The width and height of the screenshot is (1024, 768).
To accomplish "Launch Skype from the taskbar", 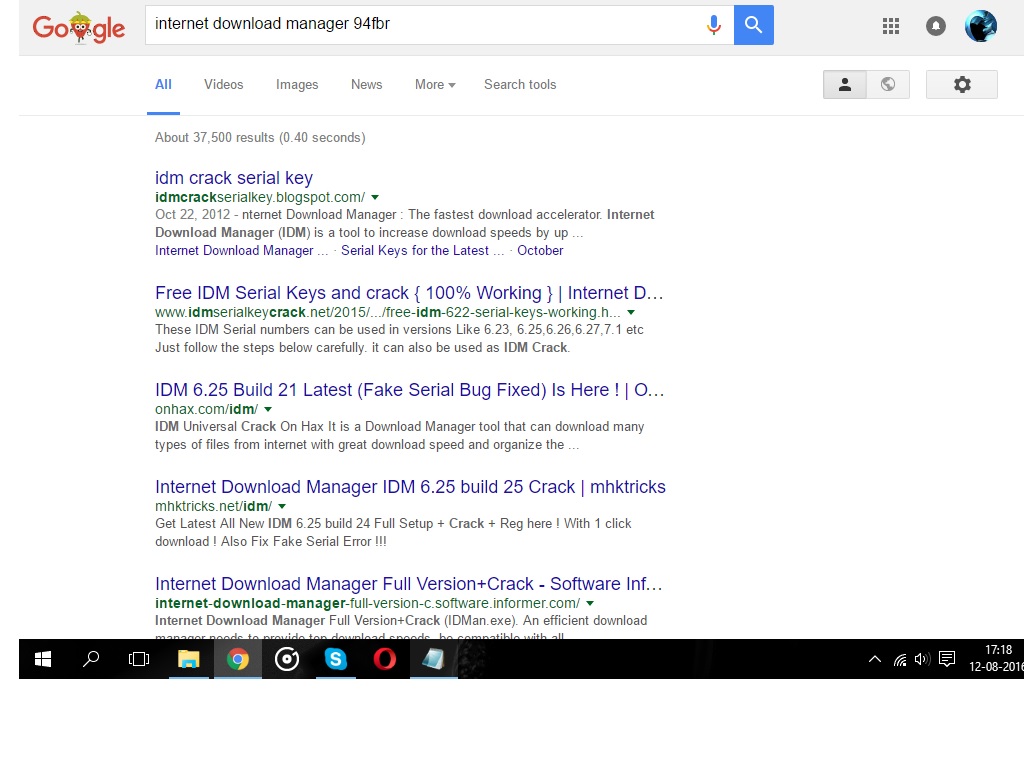I will (x=335, y=658).
